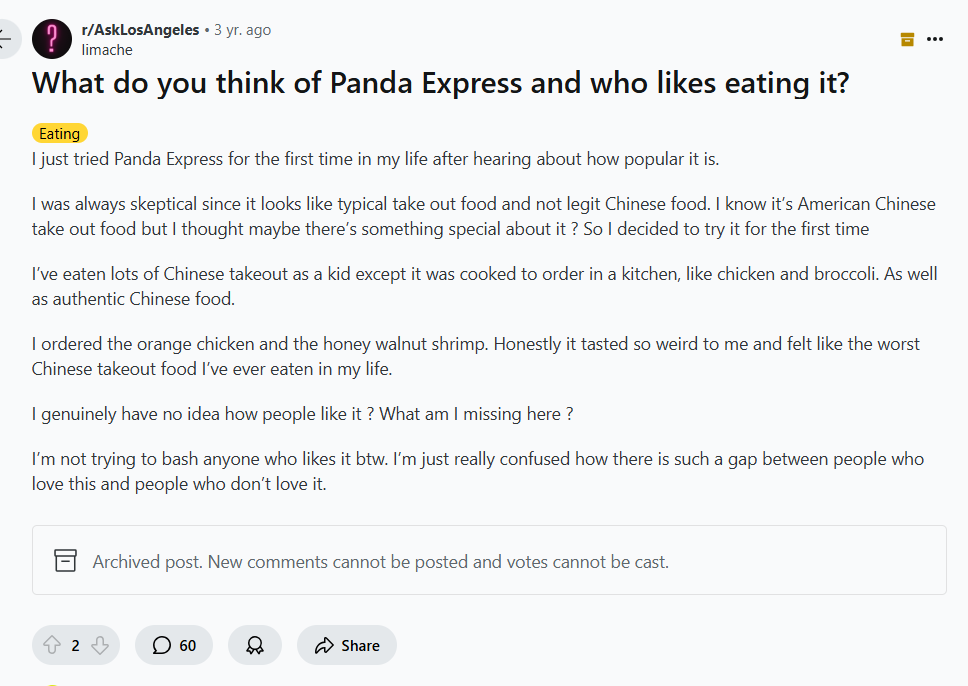This screenshot has width=968, height=686.
Task: Click the back arrow button
Action: click(x=6, y=39)
